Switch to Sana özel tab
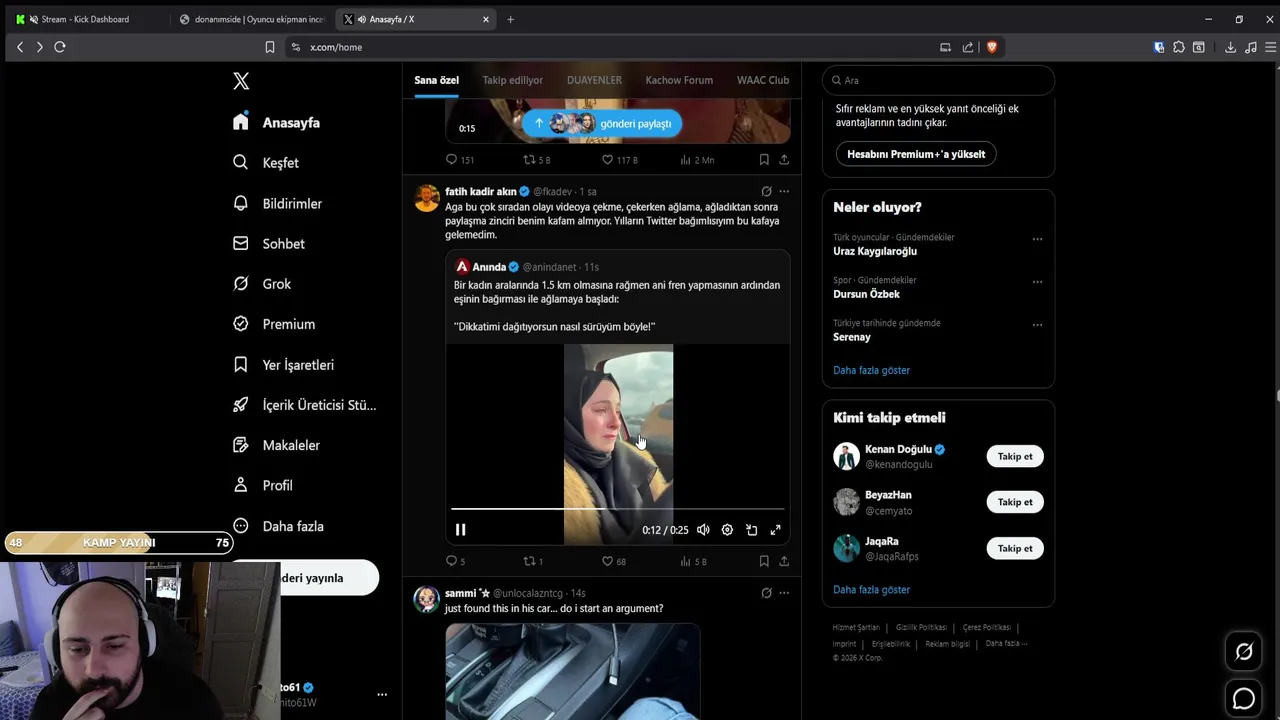The image size is (1280, 720). [436, 80]
